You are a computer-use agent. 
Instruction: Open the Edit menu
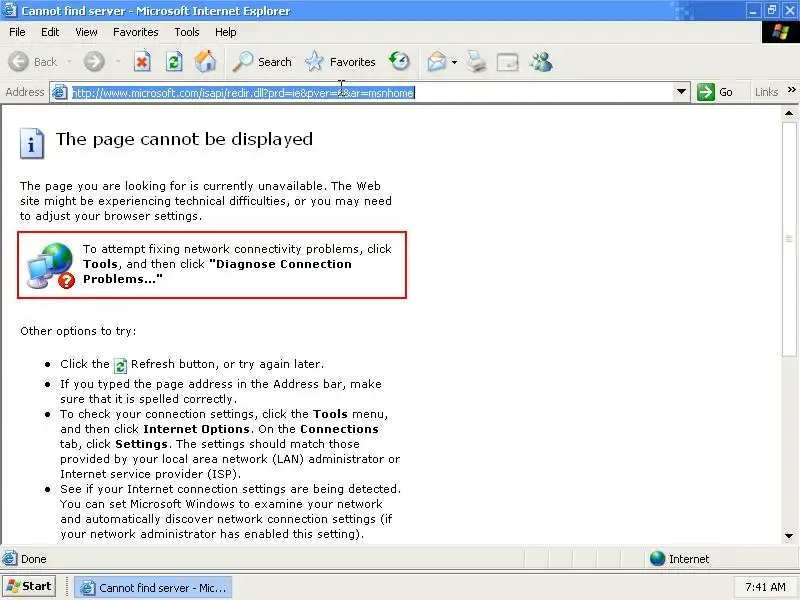point(50,32)
